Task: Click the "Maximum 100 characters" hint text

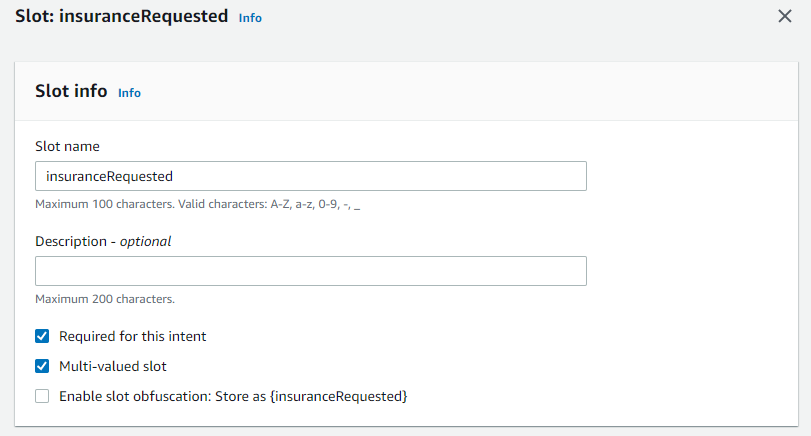Action: pos(197,204)
